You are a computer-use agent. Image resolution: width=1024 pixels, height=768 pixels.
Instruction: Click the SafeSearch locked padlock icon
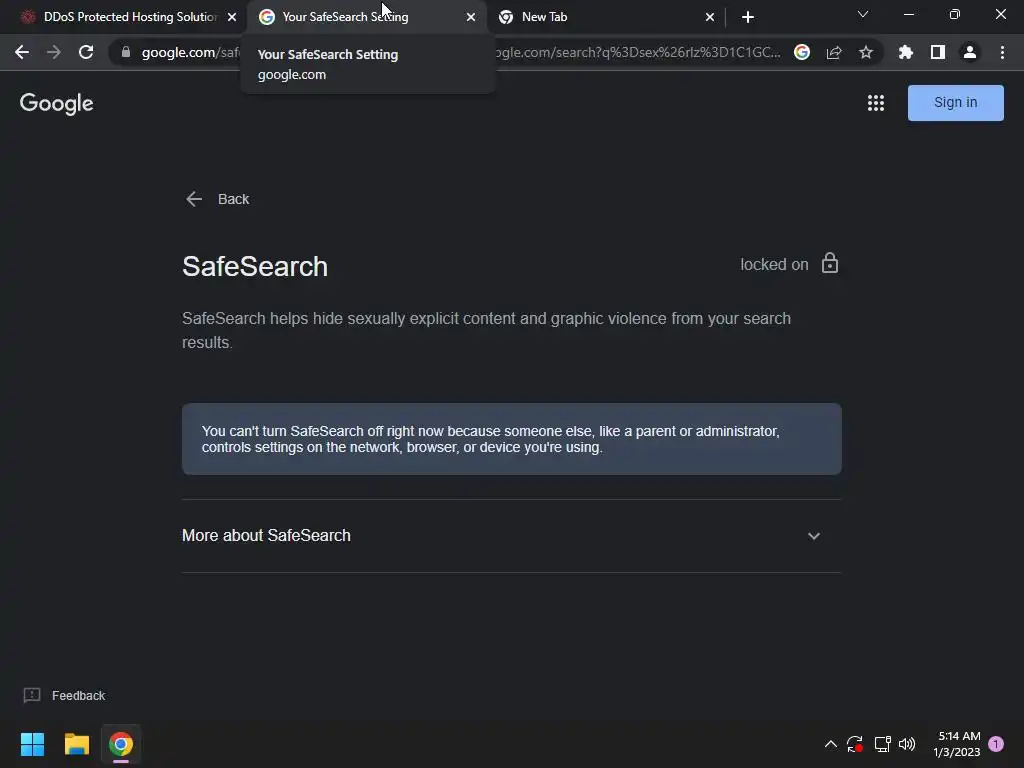coord(829,263)
